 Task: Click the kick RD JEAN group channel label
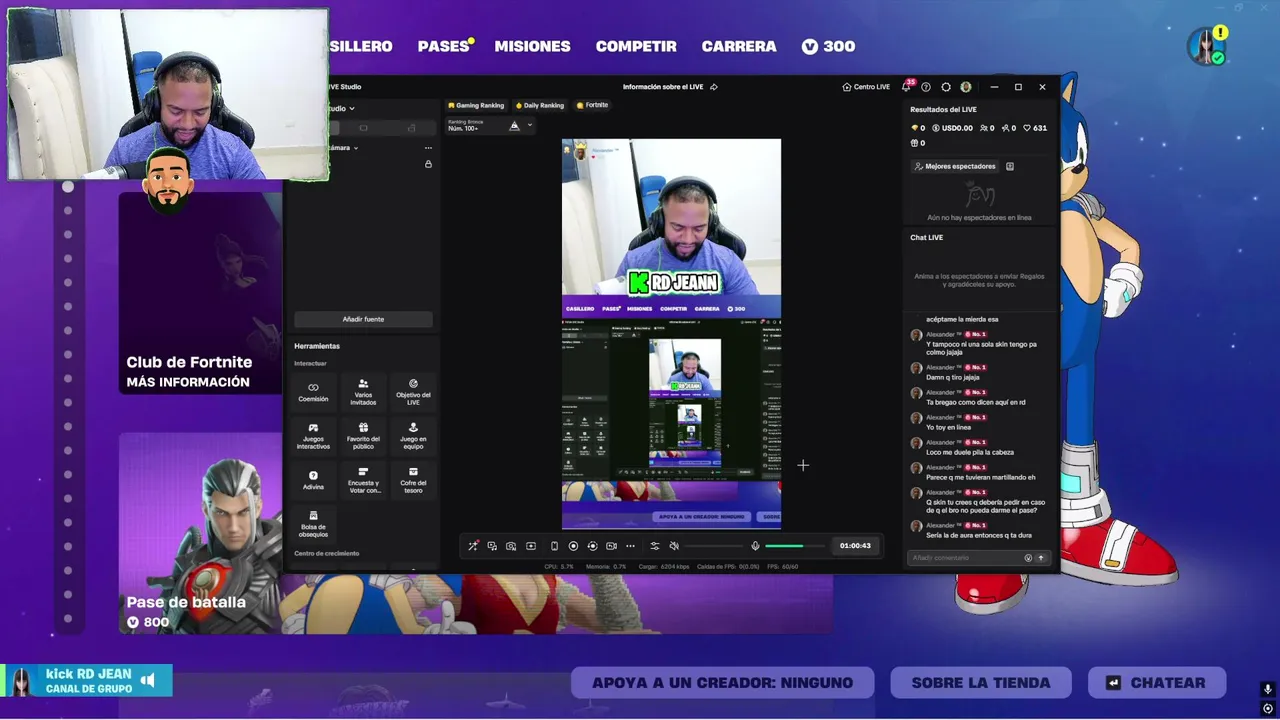click(x=88, y=680)
